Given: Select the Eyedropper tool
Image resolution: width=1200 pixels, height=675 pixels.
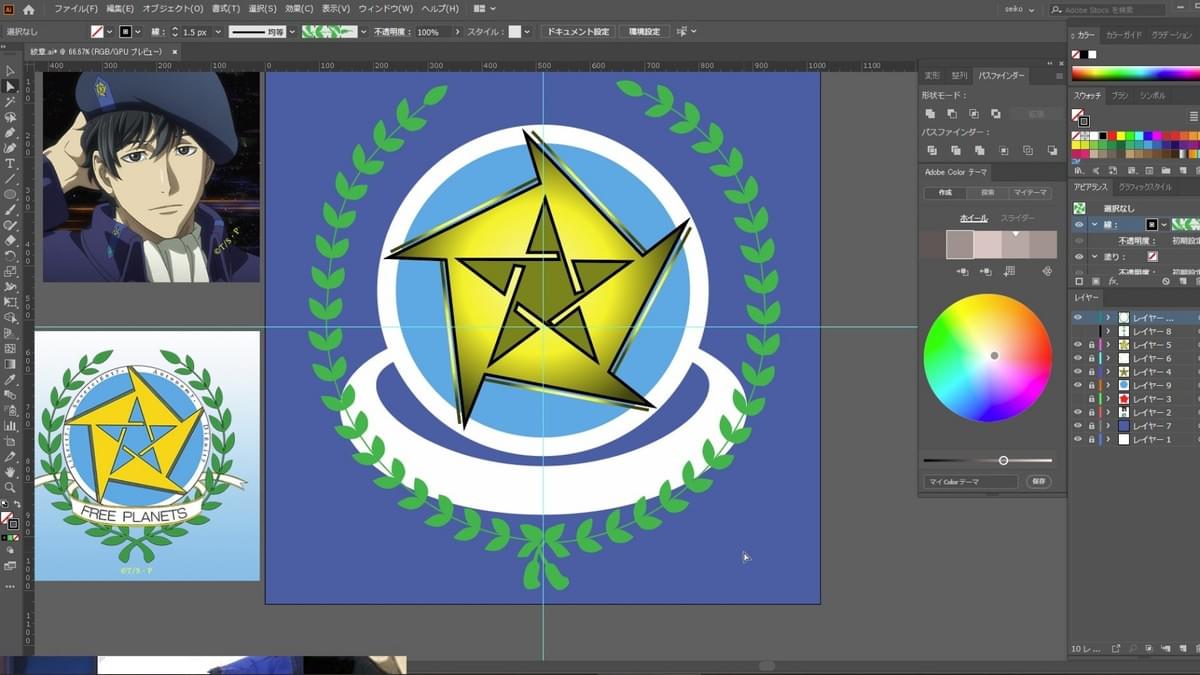Looking at the screenshot, I should [10, 379].
